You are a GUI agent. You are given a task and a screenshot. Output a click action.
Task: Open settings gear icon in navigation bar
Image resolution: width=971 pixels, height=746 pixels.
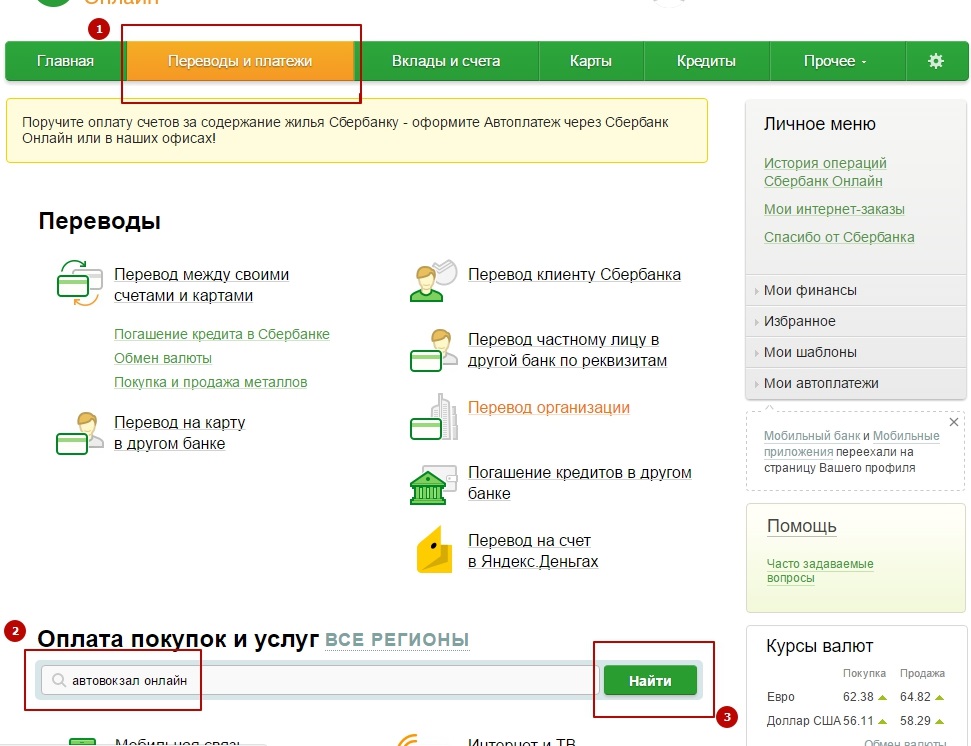(x=936, y=61)
